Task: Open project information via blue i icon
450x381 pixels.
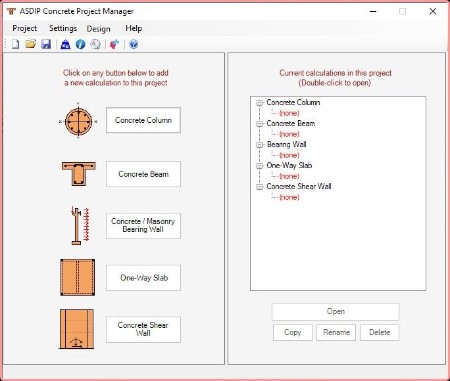Action: point(80,44)
